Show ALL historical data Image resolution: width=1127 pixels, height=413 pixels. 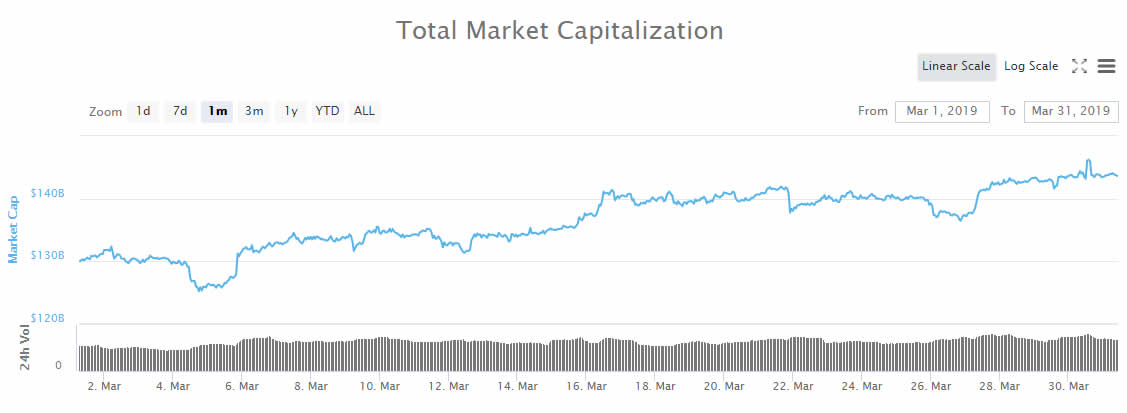(x=364, y=111)
